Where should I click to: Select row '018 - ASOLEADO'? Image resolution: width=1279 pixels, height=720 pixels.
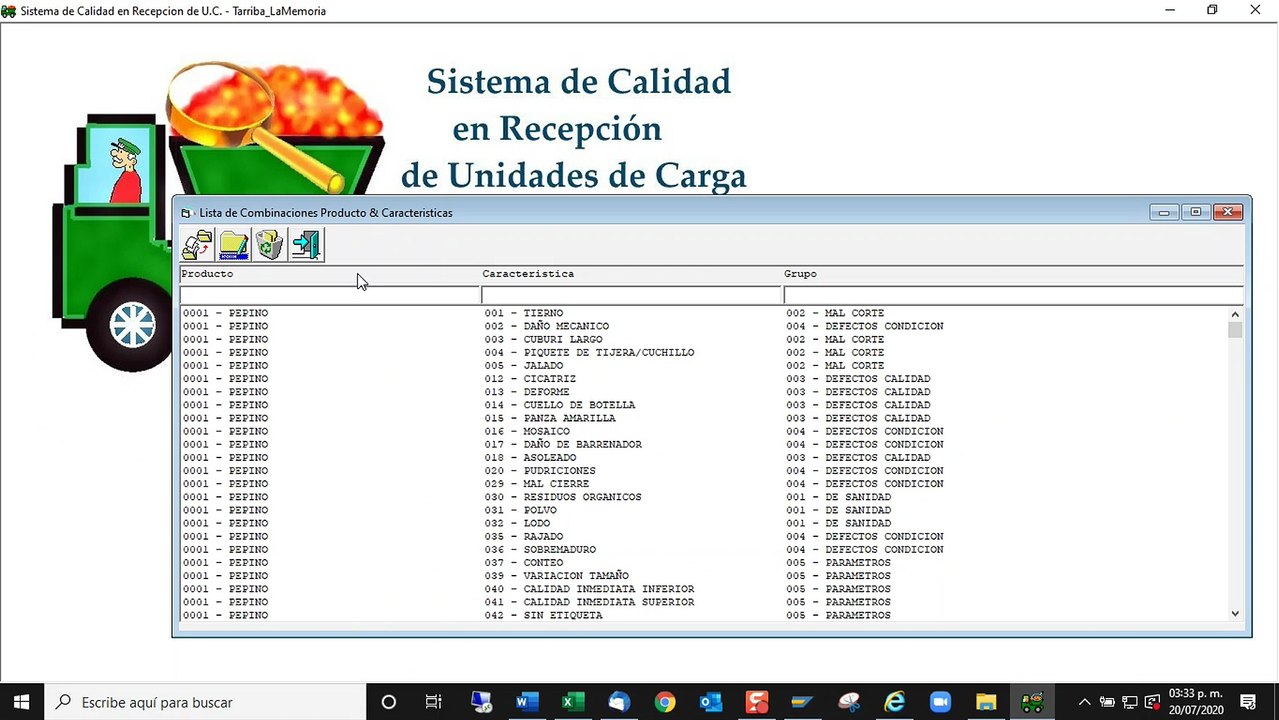click(x=703, y=458)
